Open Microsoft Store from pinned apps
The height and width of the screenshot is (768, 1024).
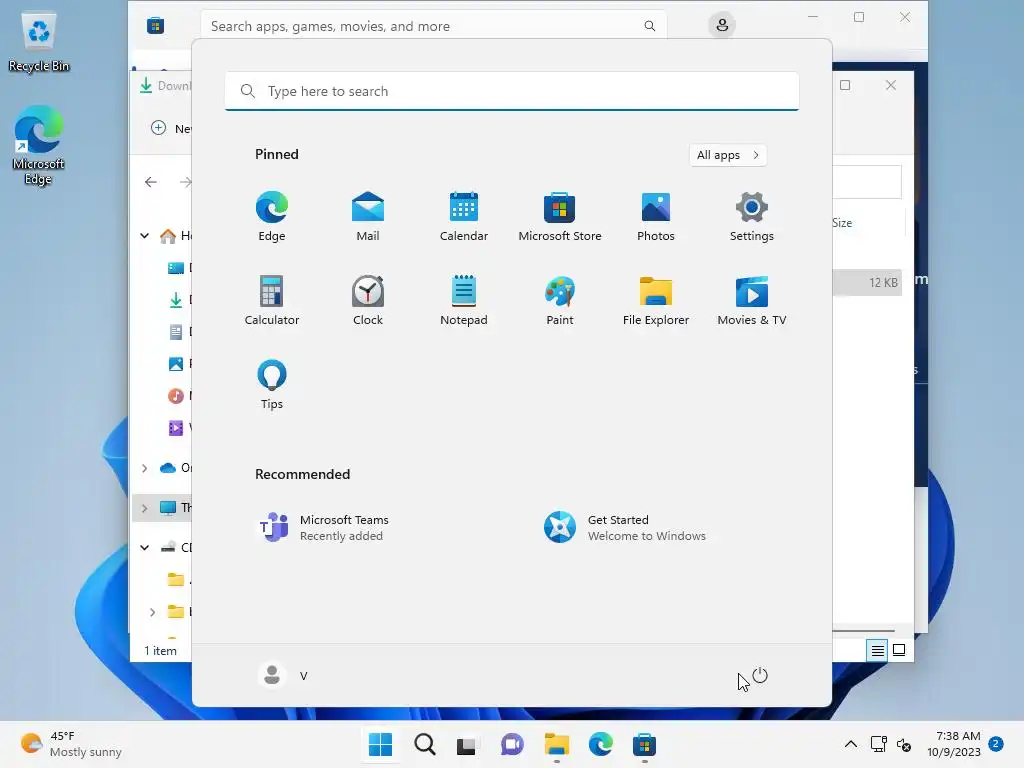[x=560, y=217]
